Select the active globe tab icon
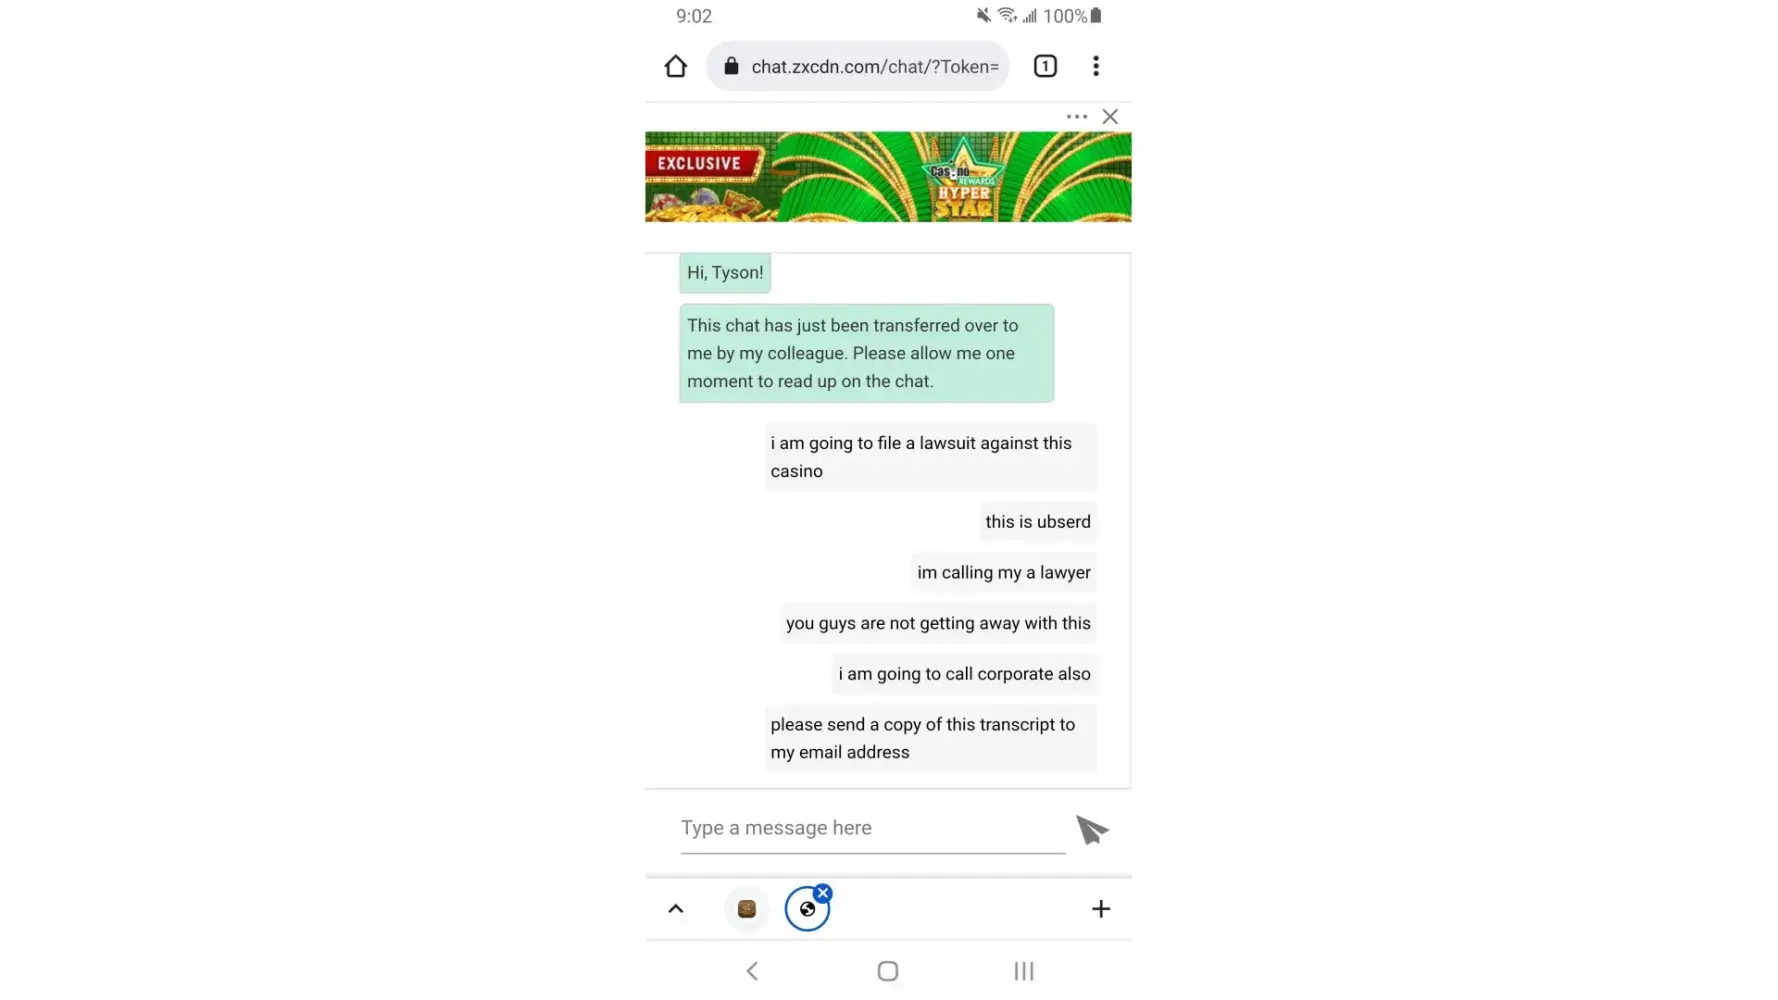This screenshot has height=1000, width=1778. (807, 909)
